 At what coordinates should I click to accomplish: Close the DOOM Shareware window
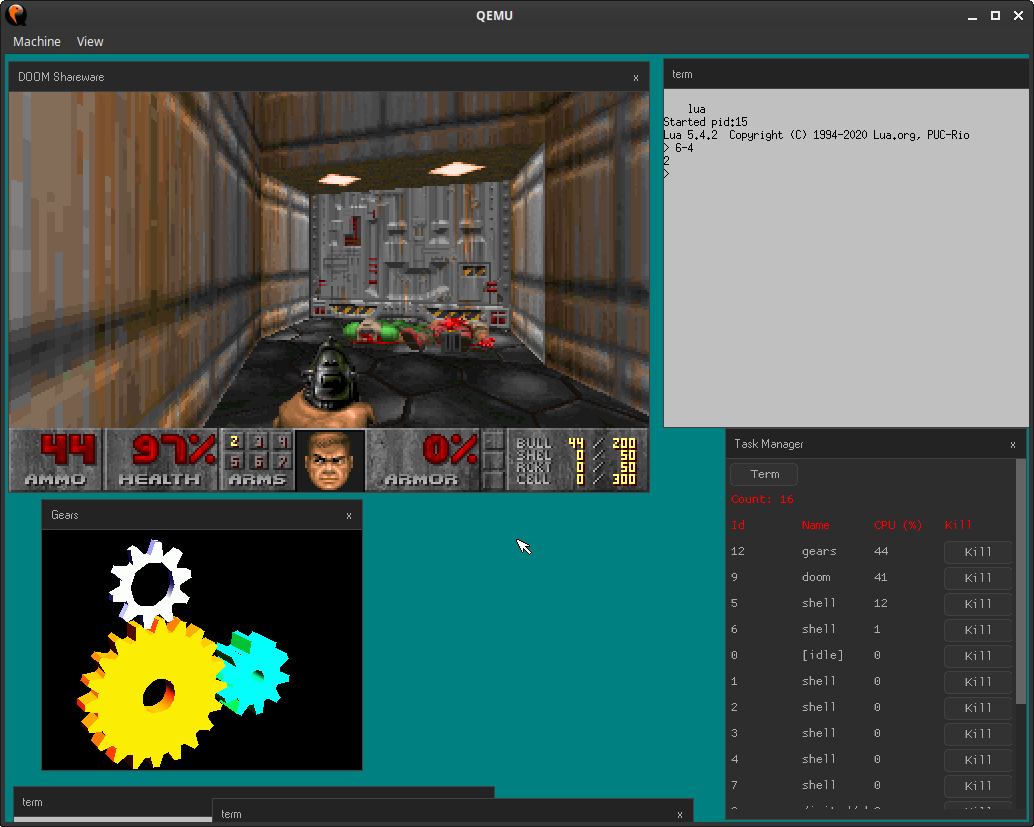point(636,78)
